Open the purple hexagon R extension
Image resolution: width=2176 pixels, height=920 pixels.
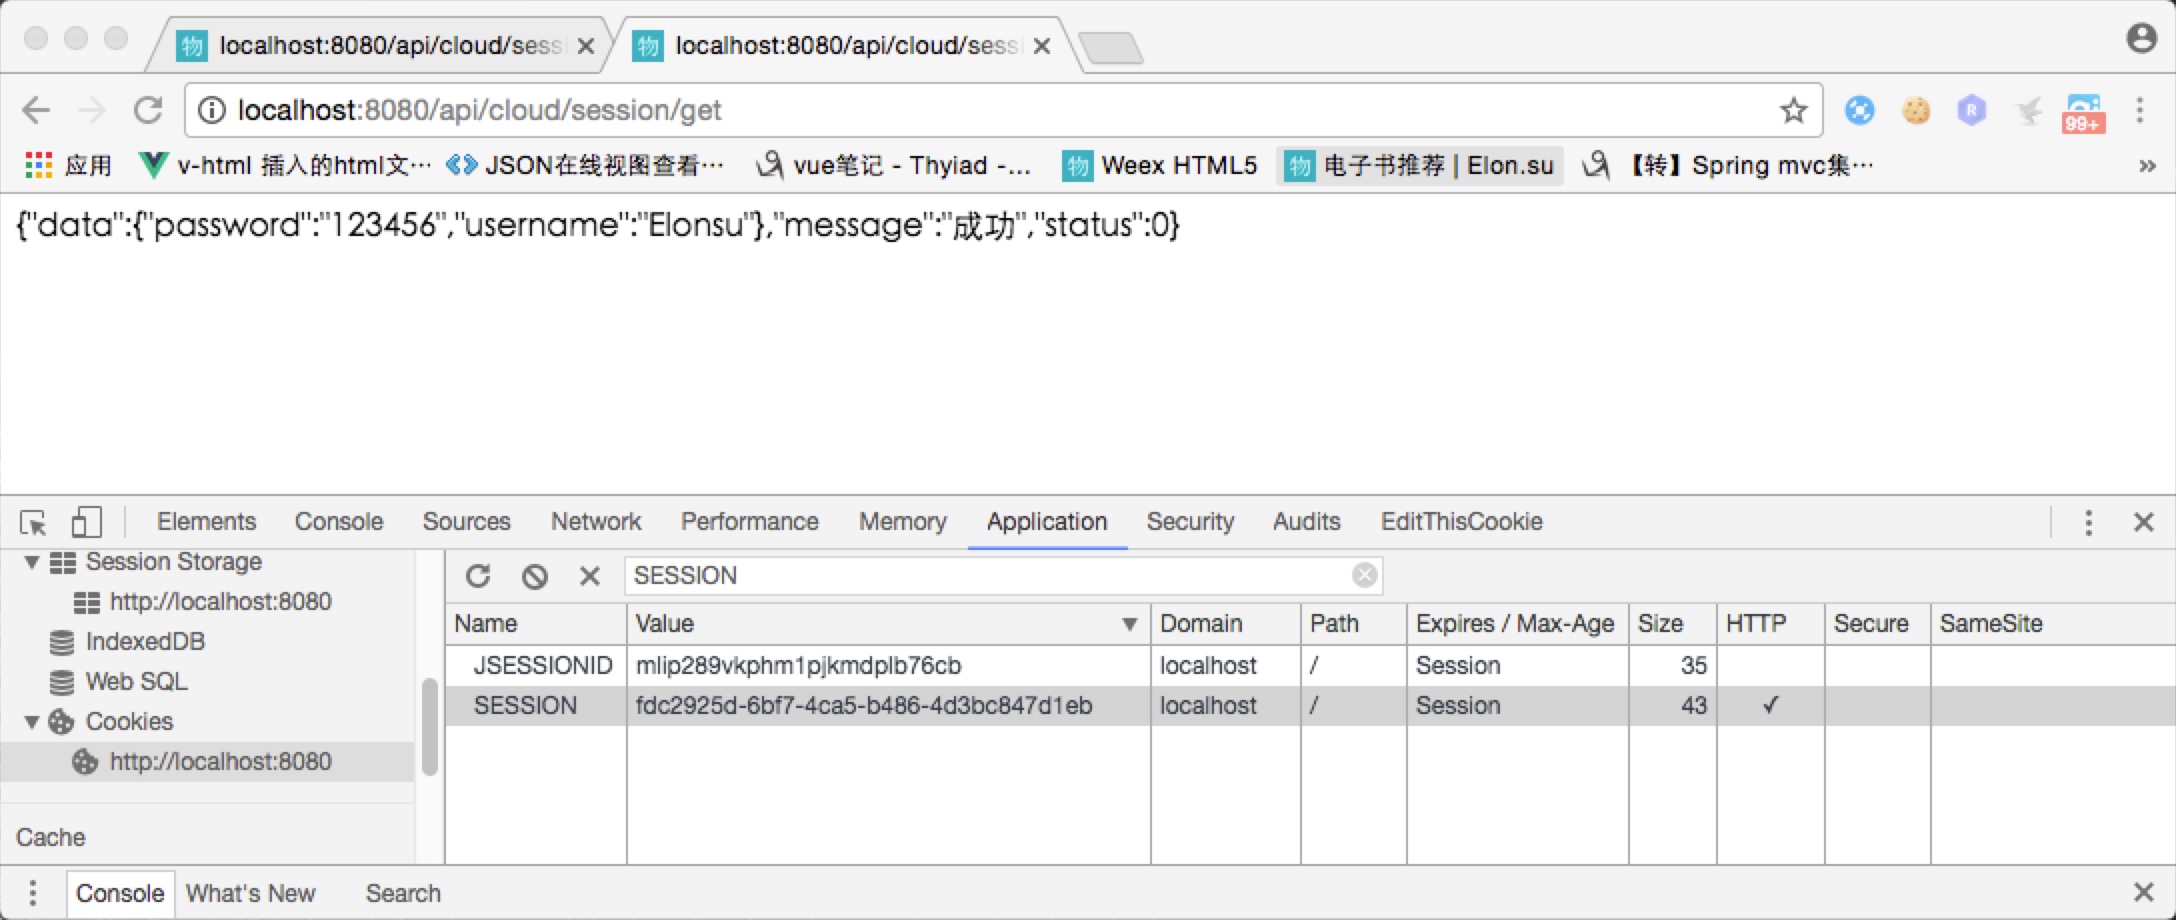pyautogui.click(x=1971, y=110)
